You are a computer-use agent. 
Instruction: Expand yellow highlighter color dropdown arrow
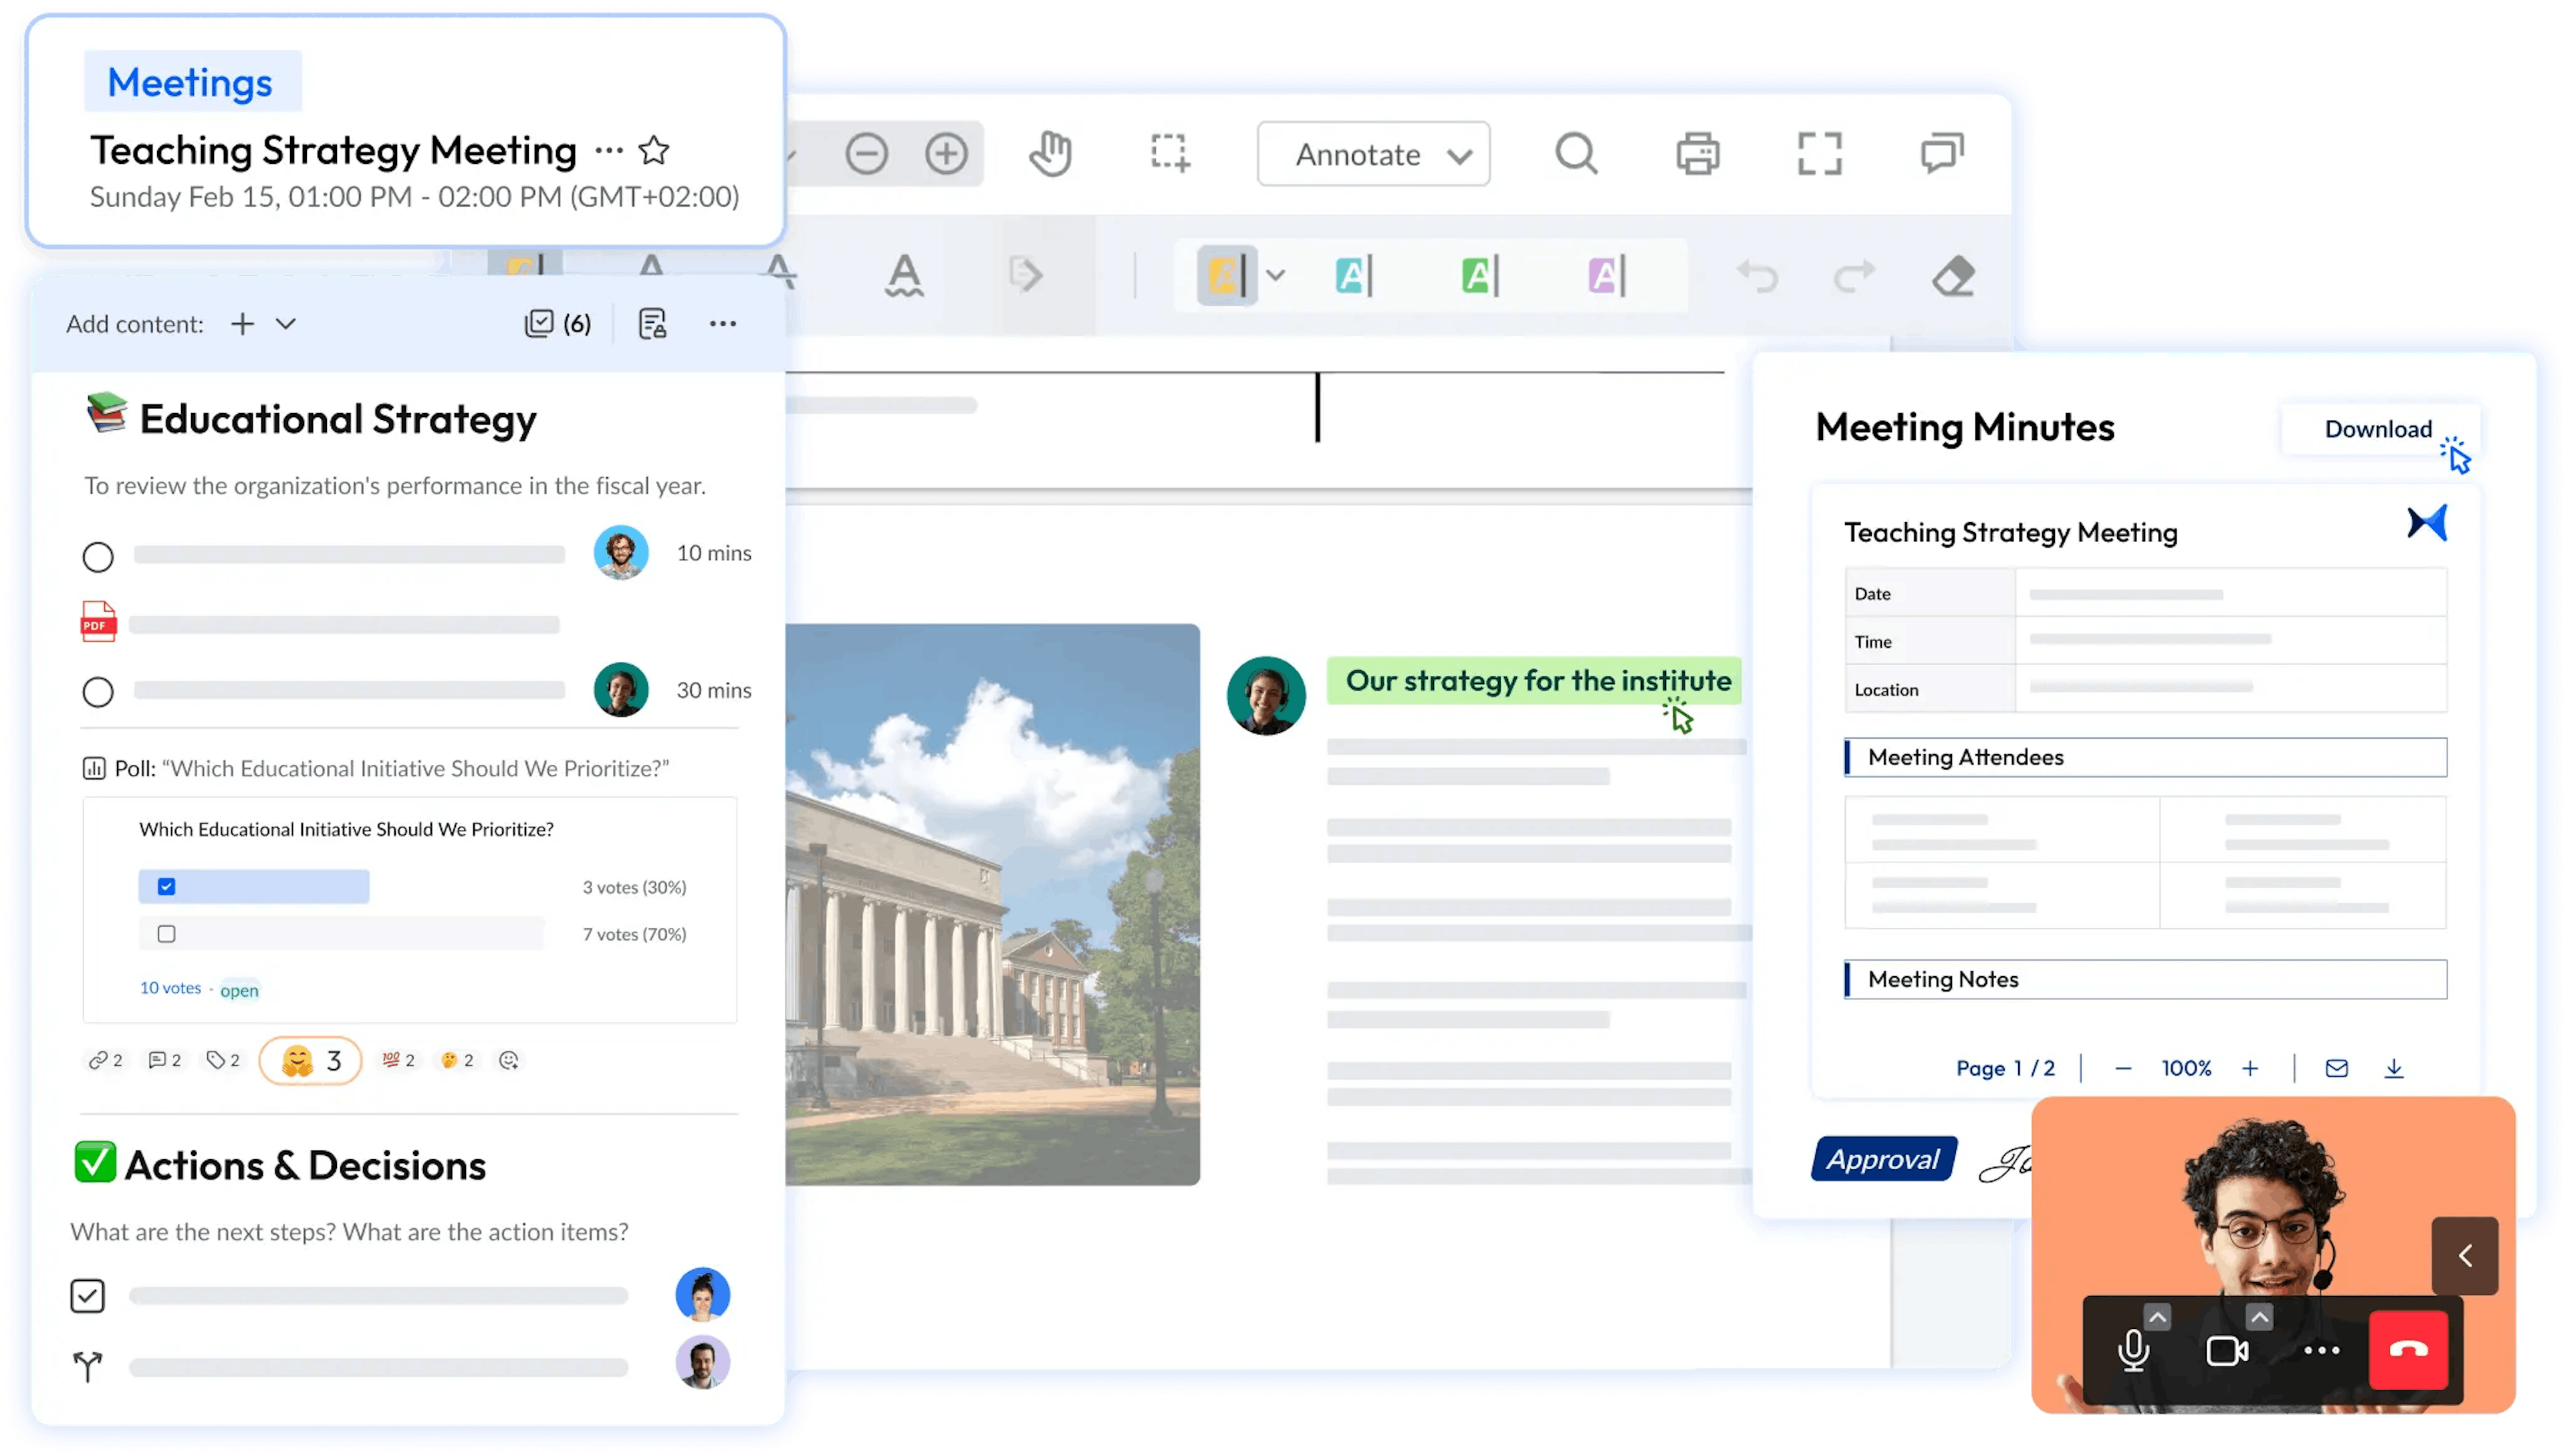[x=1275, y=275]
